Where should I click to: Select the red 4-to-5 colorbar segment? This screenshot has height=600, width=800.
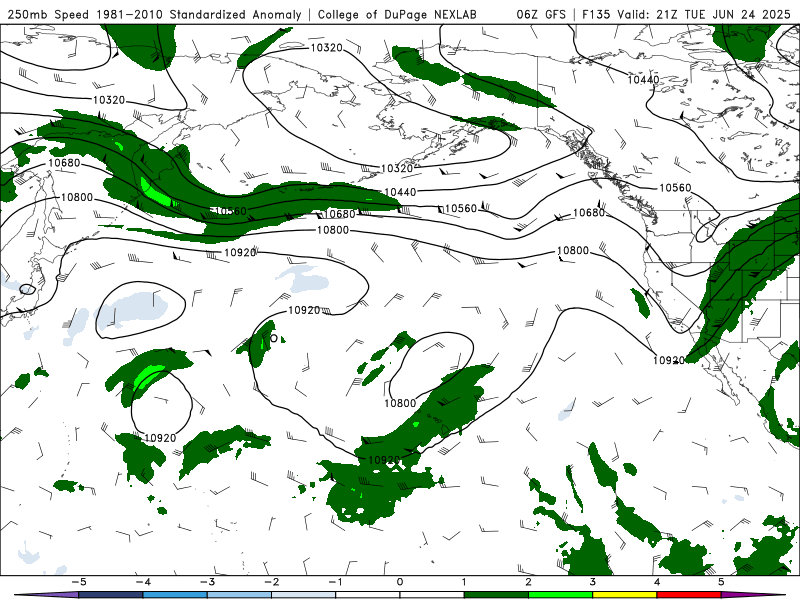tap(689, 595)
